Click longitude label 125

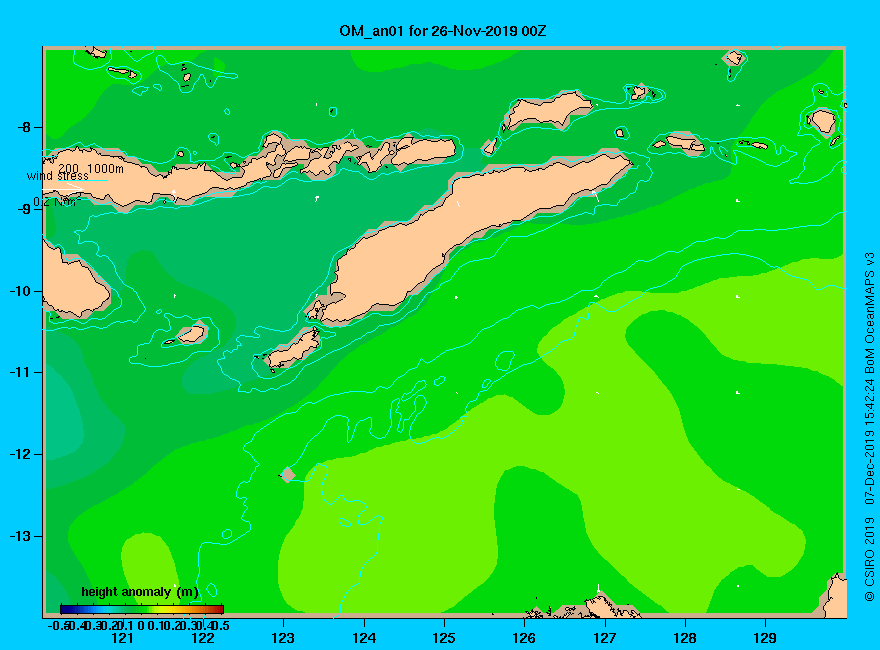pyautogui.click(x=444, y=638)
